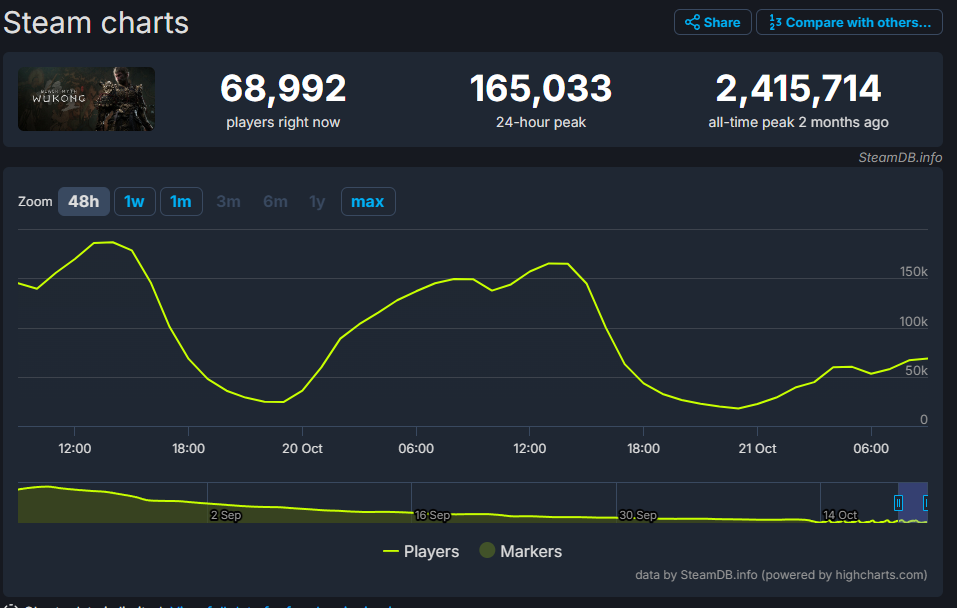This screenshot has width=957, height=608.
Task: Click the 165,033 peak value
Action: tap(541, 89)
